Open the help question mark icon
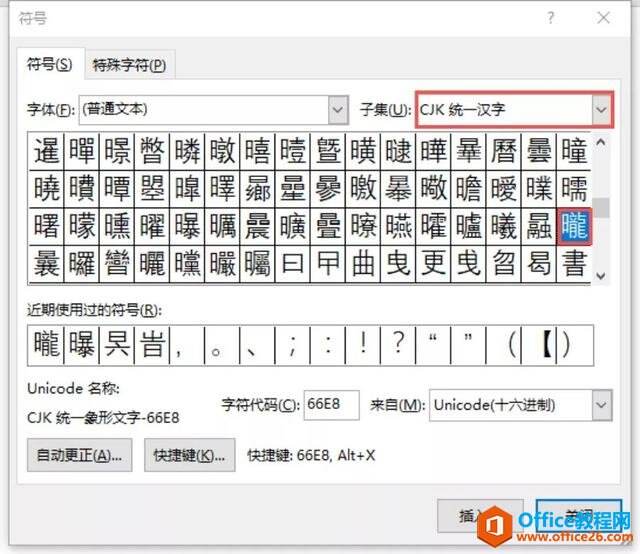640x554 pixels. point(551,18)
